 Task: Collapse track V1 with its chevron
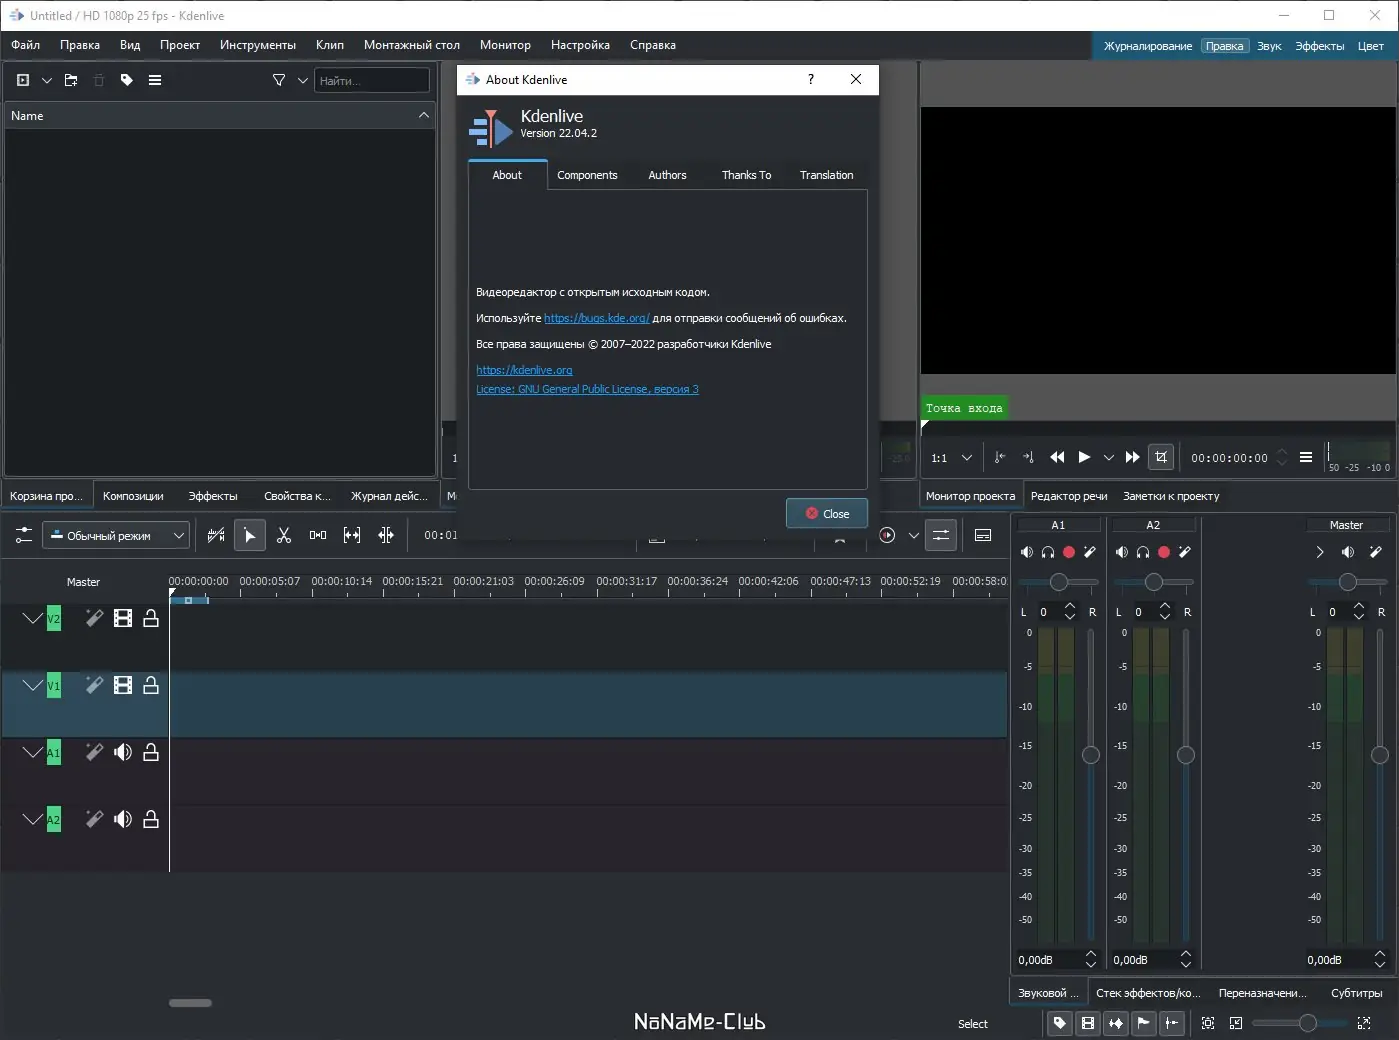[33, 685]
